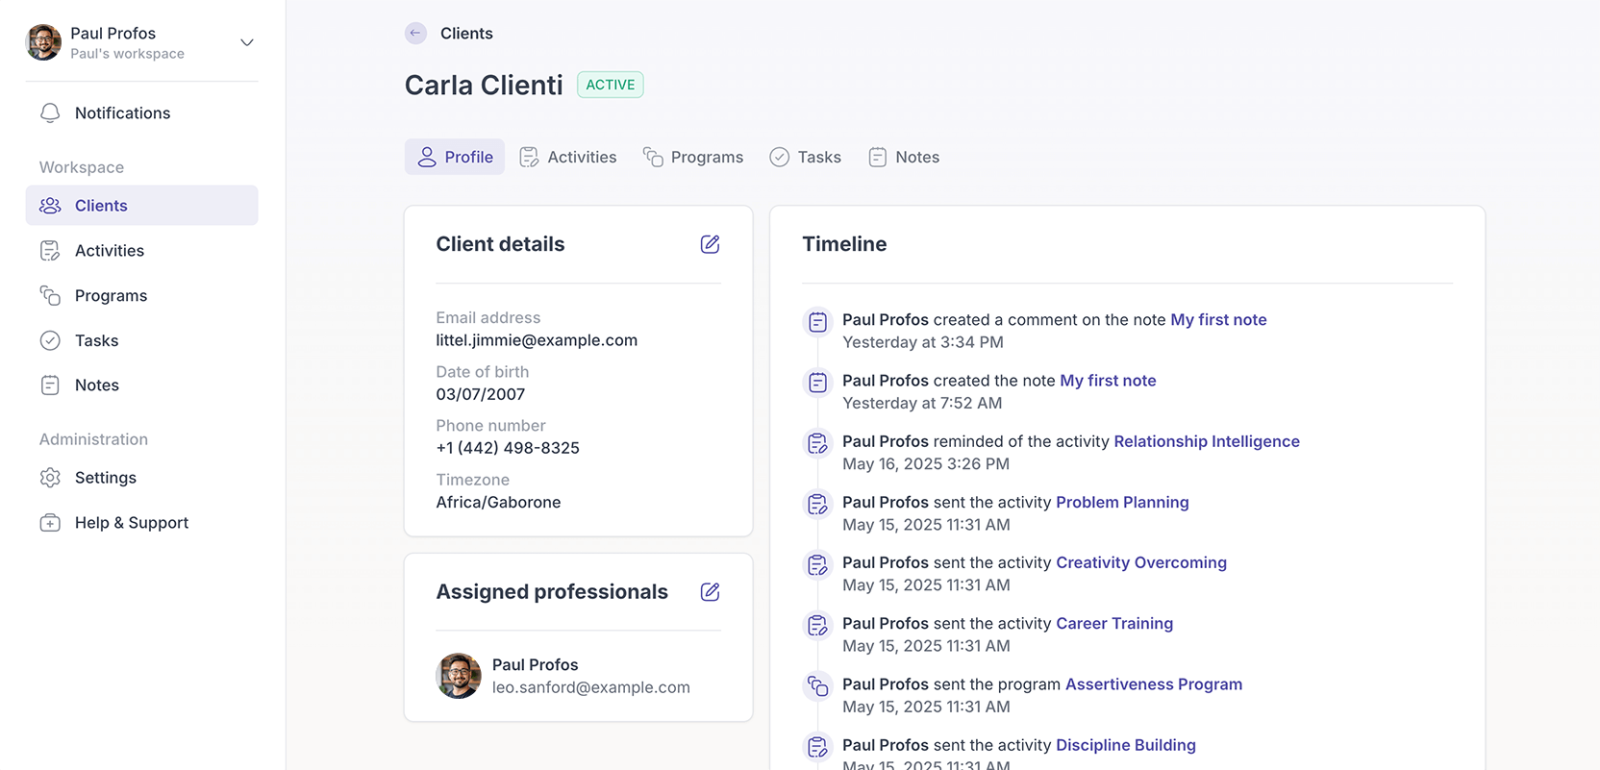The width and height of the screenshot is (1600, 770).
Task: Open Help & Support in sidebar
Action: click(131, 523)
